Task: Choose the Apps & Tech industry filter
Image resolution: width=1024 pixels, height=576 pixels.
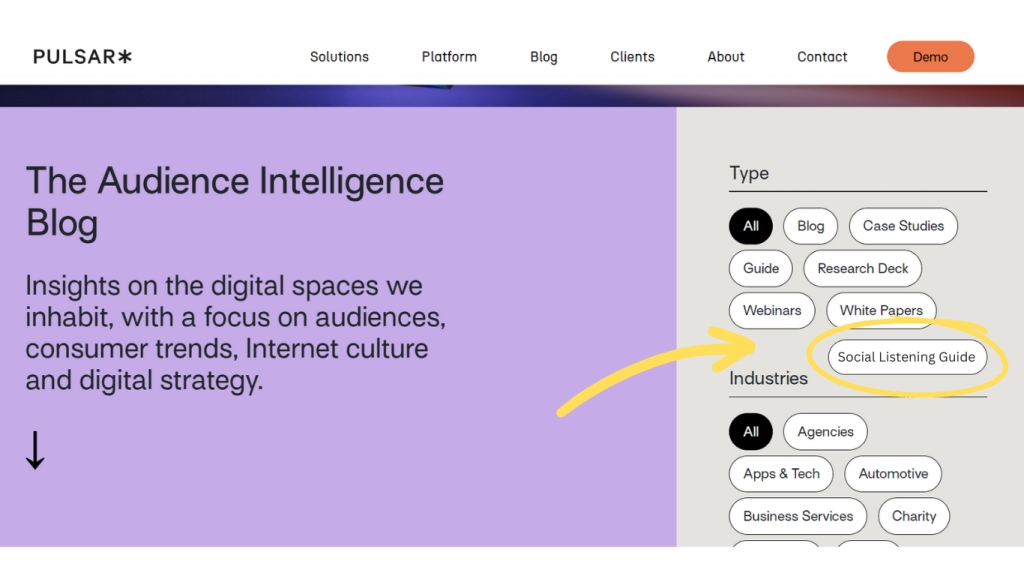Action: pyautogui.click(x=781, y=474)
